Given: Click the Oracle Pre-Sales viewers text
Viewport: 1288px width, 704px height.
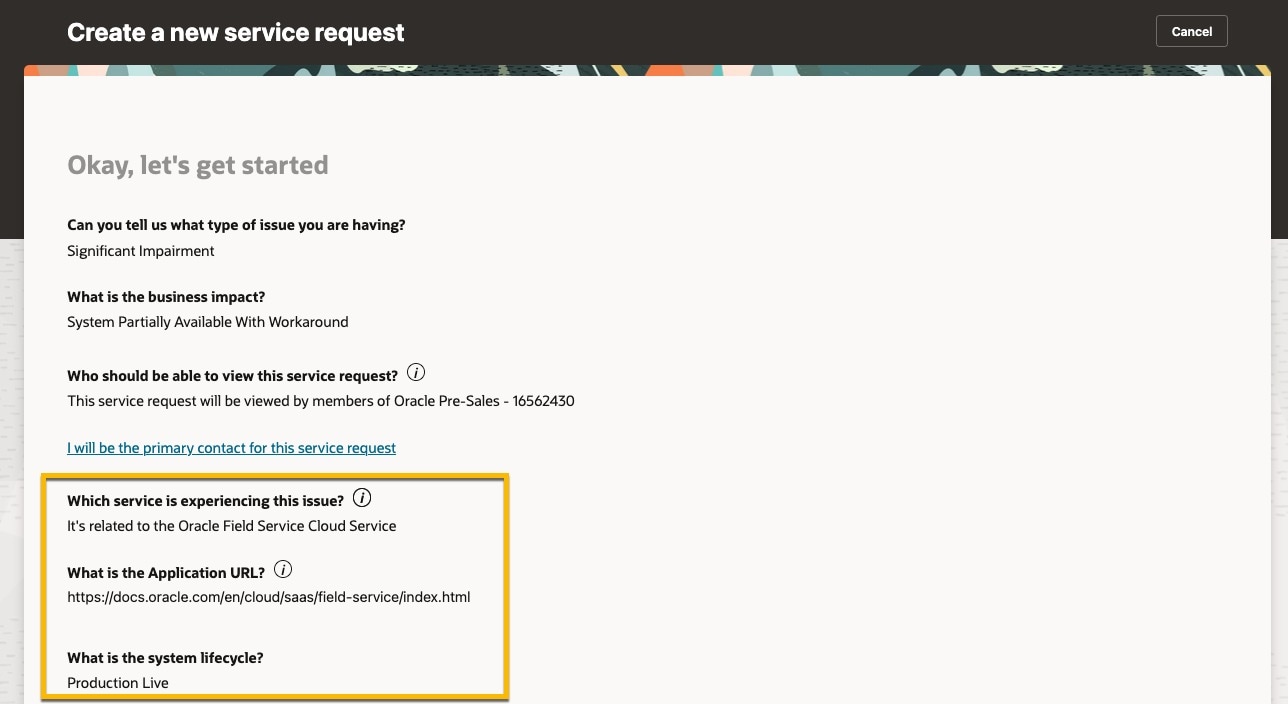Looking at the screenshot, I should (320, 401).
